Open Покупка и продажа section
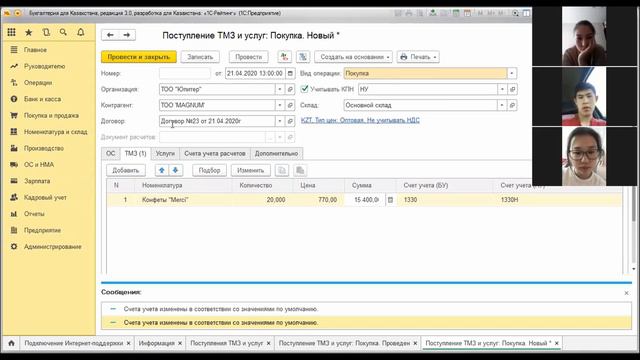This screenshot has width=640, height=360. [x=51, y=116]
